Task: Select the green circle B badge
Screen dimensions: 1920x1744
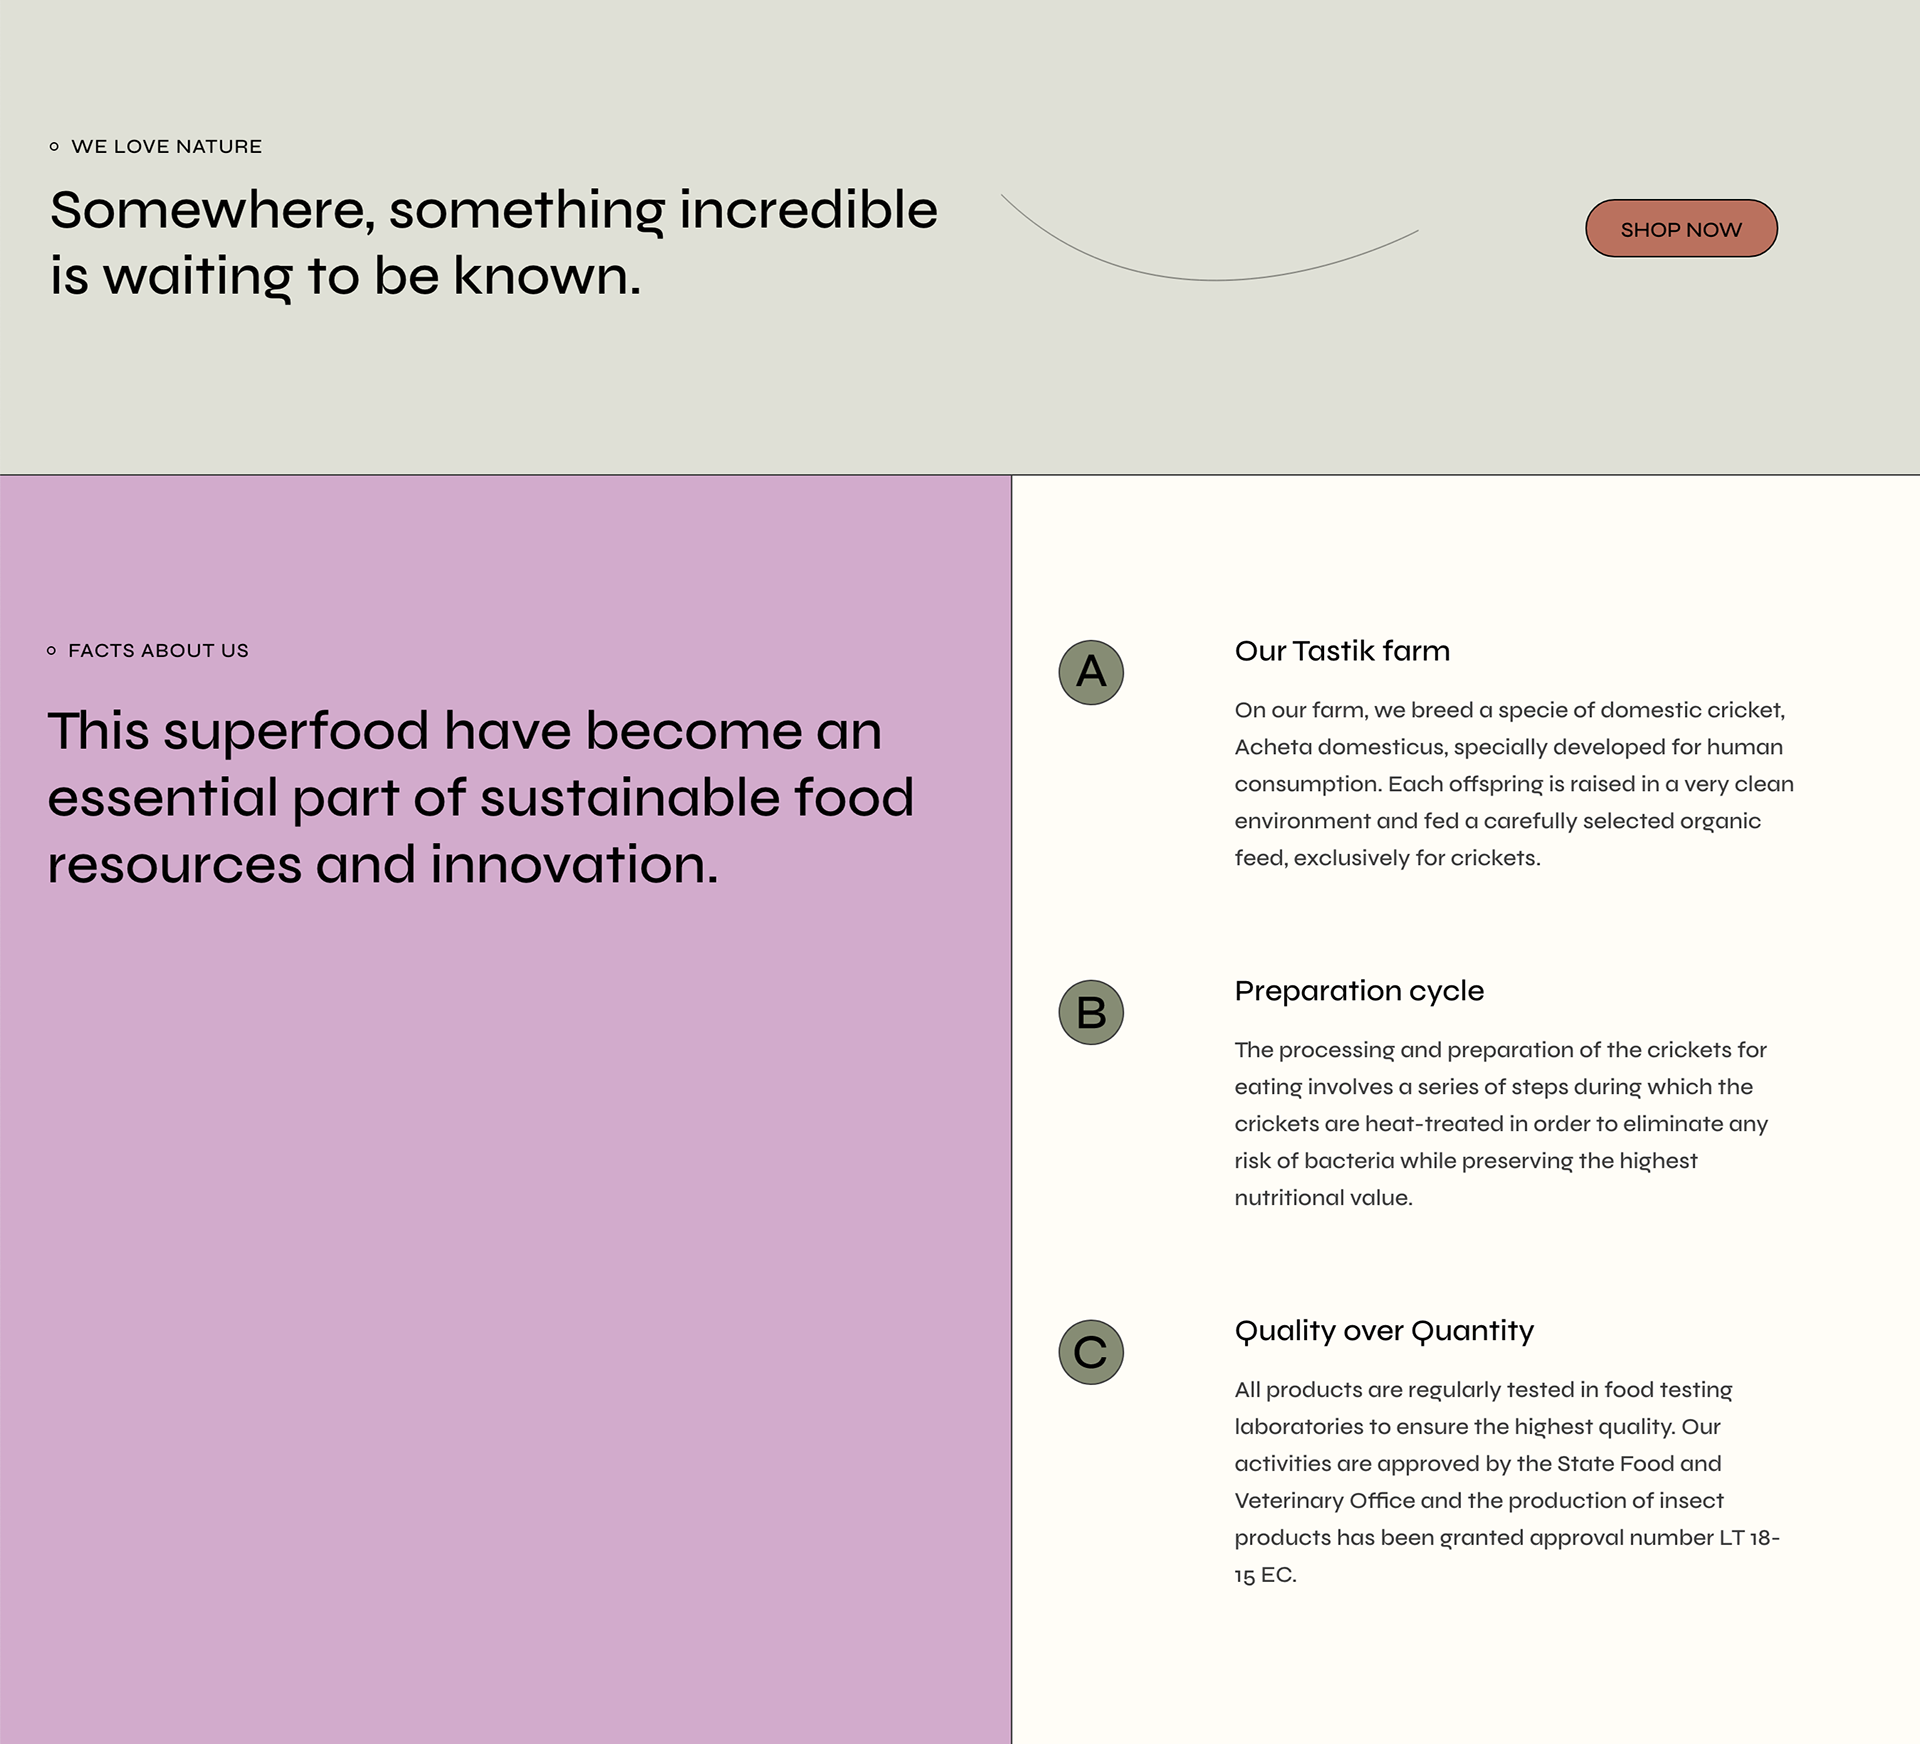Action: click(1091, 1012)
